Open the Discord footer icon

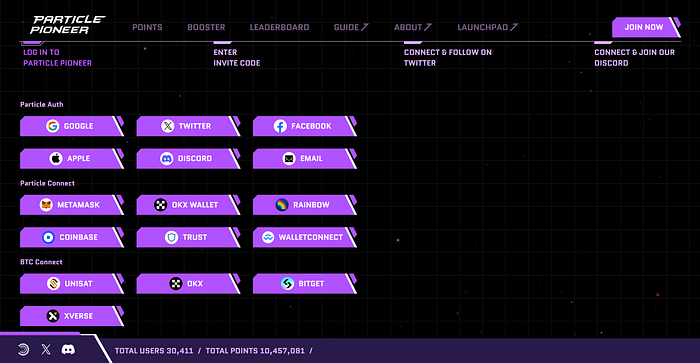coord(68,349)
